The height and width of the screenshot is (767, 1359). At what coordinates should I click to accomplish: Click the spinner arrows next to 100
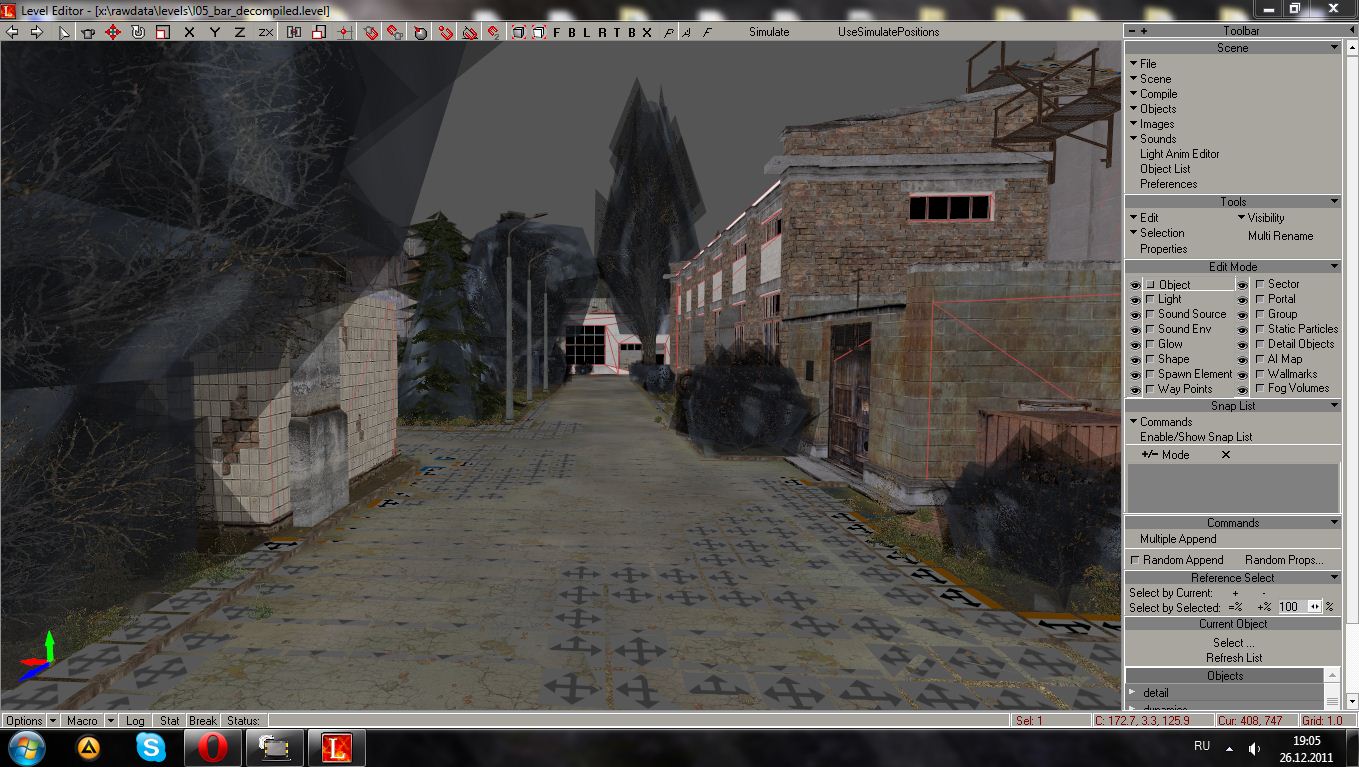pos(1314,607)
